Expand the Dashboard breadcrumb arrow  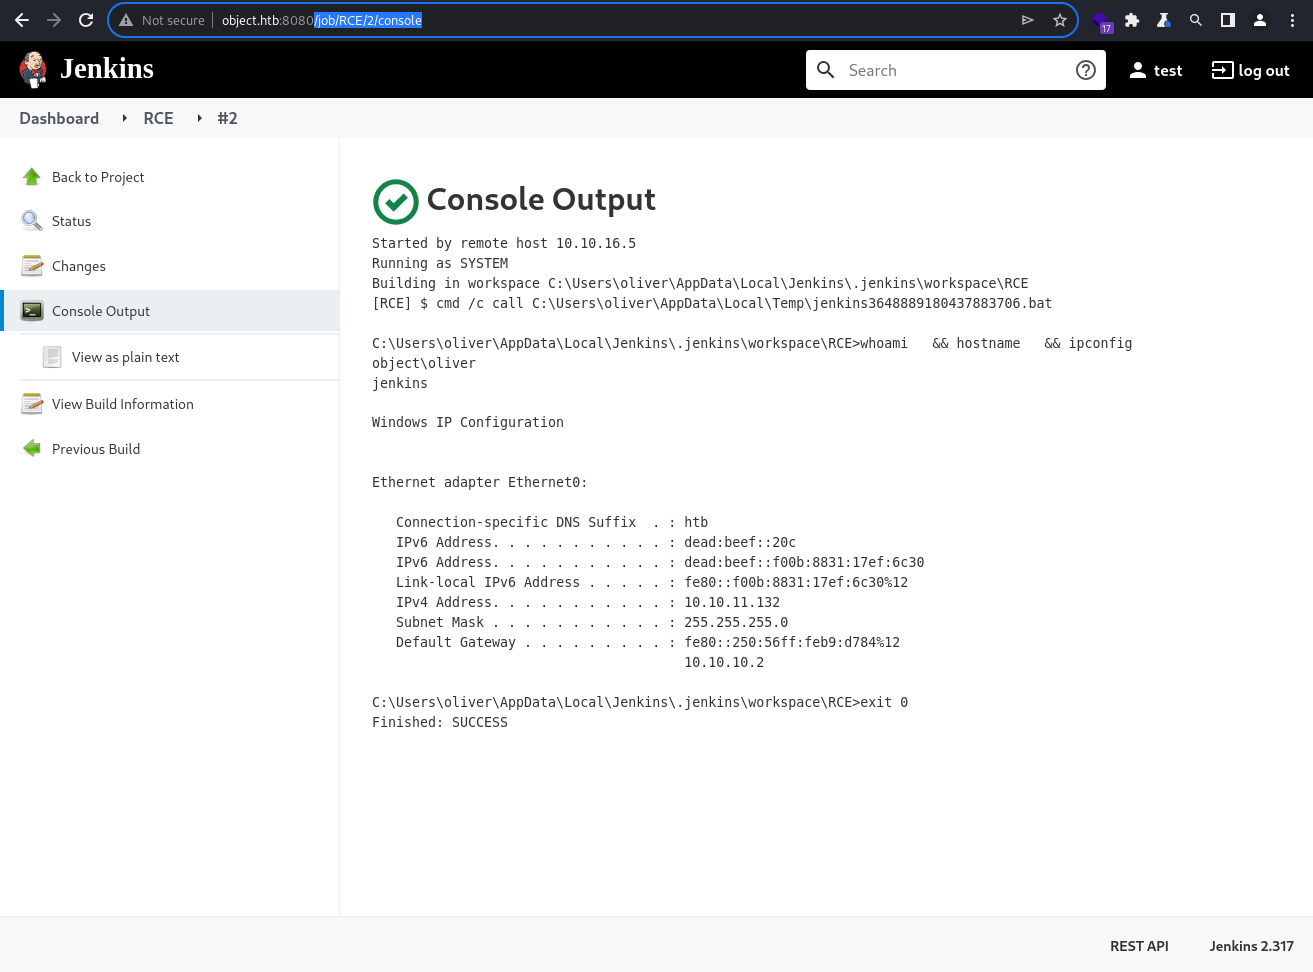(124, 118)
